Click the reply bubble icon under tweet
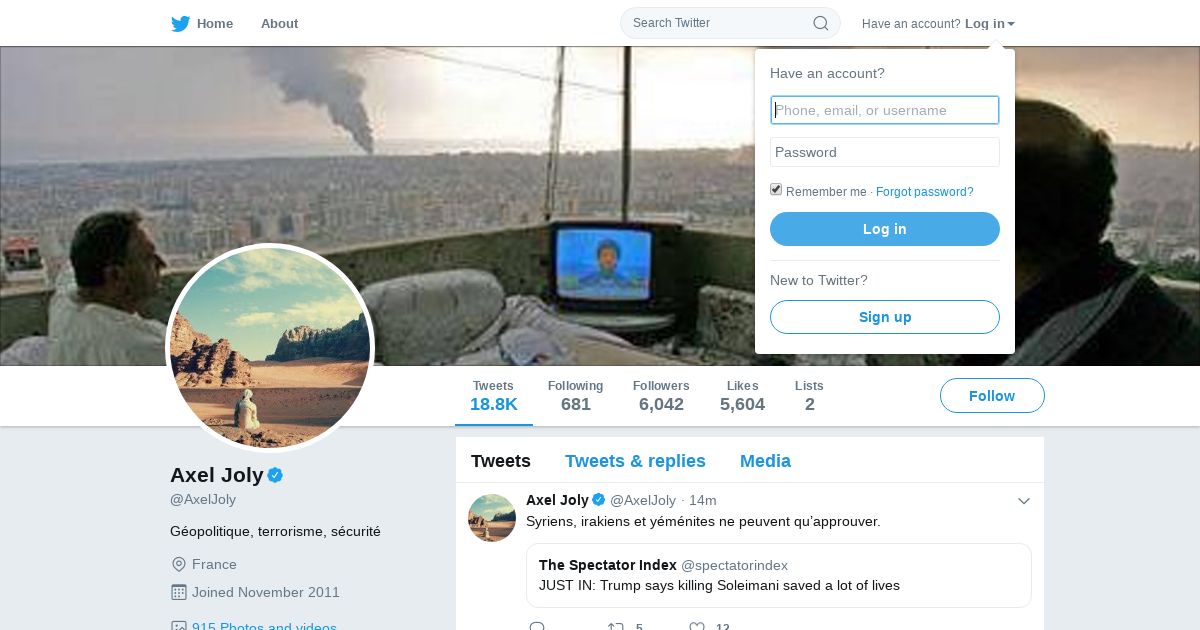The height and width of the screenshot is (630, 1200). pyautogui.click(x=537, y=627)
